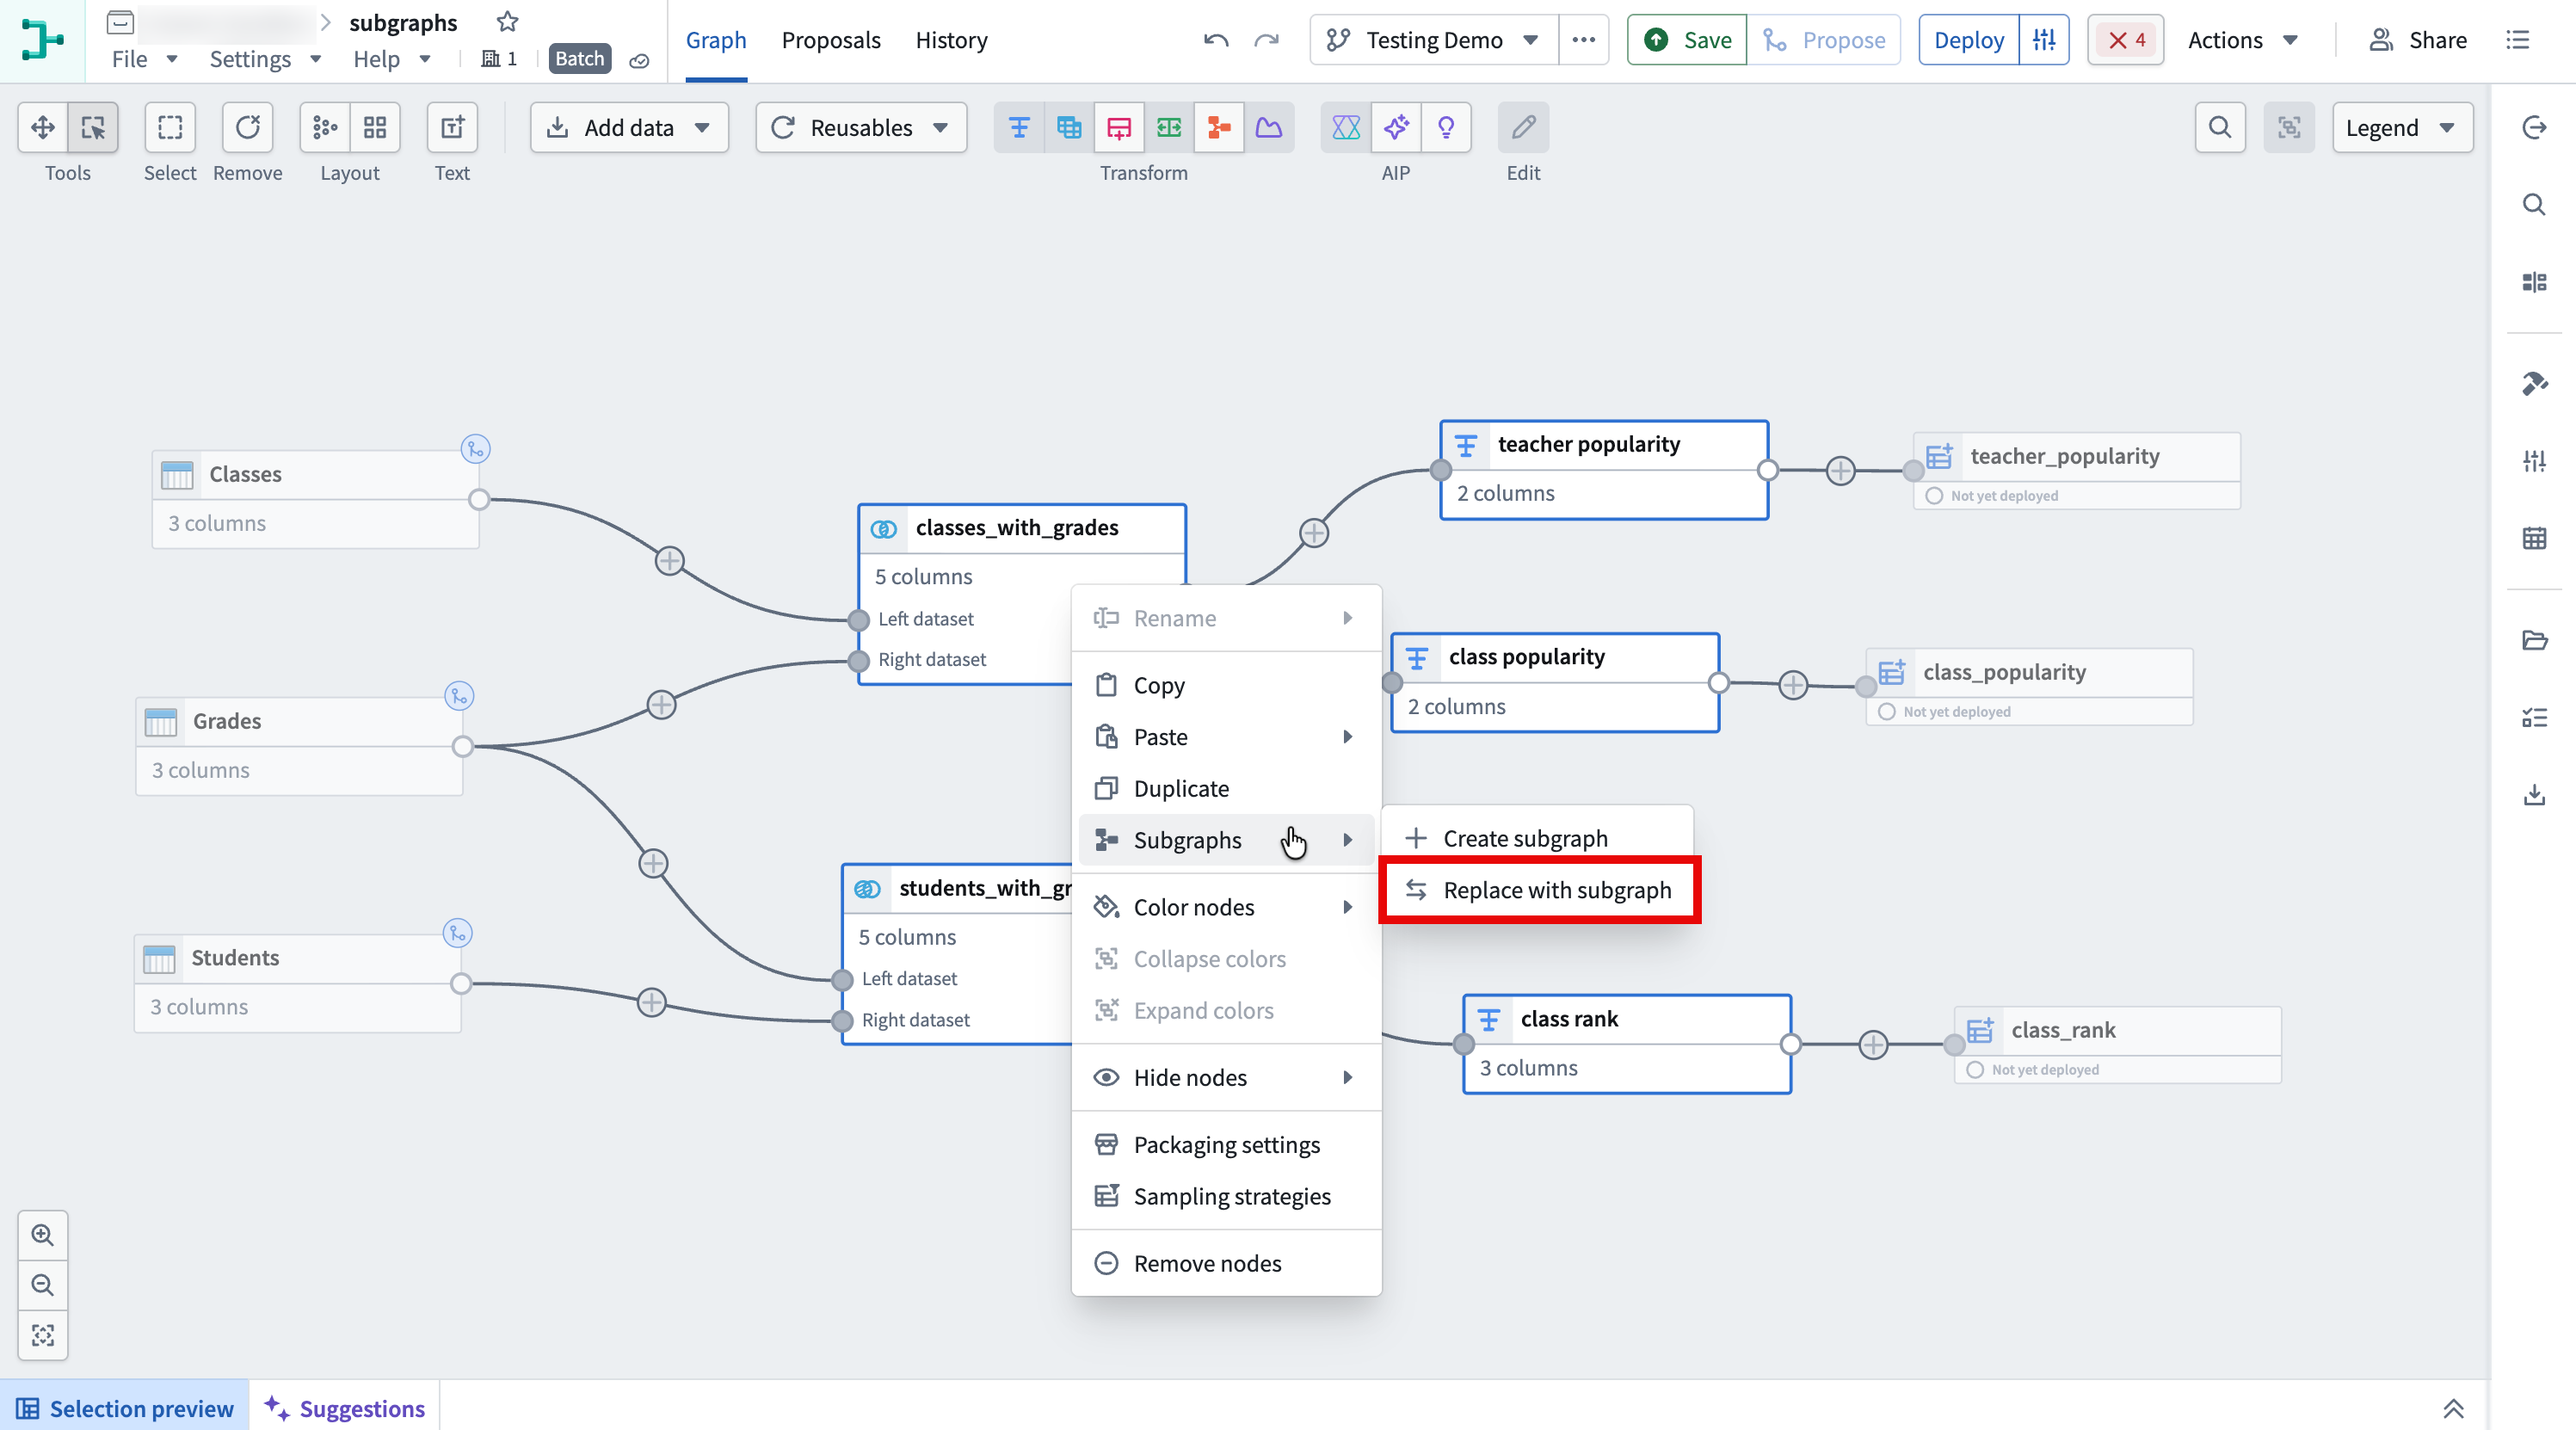Expand the Actions dropdown
Viewport: 2576px width, 1430px height.
click(2243, 40)
